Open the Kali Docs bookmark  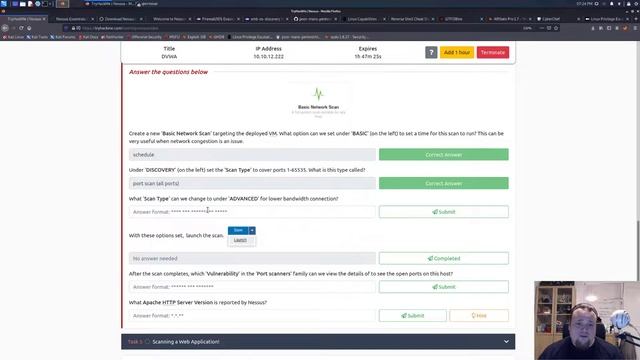pyautogui.click(x=89, y=37)
